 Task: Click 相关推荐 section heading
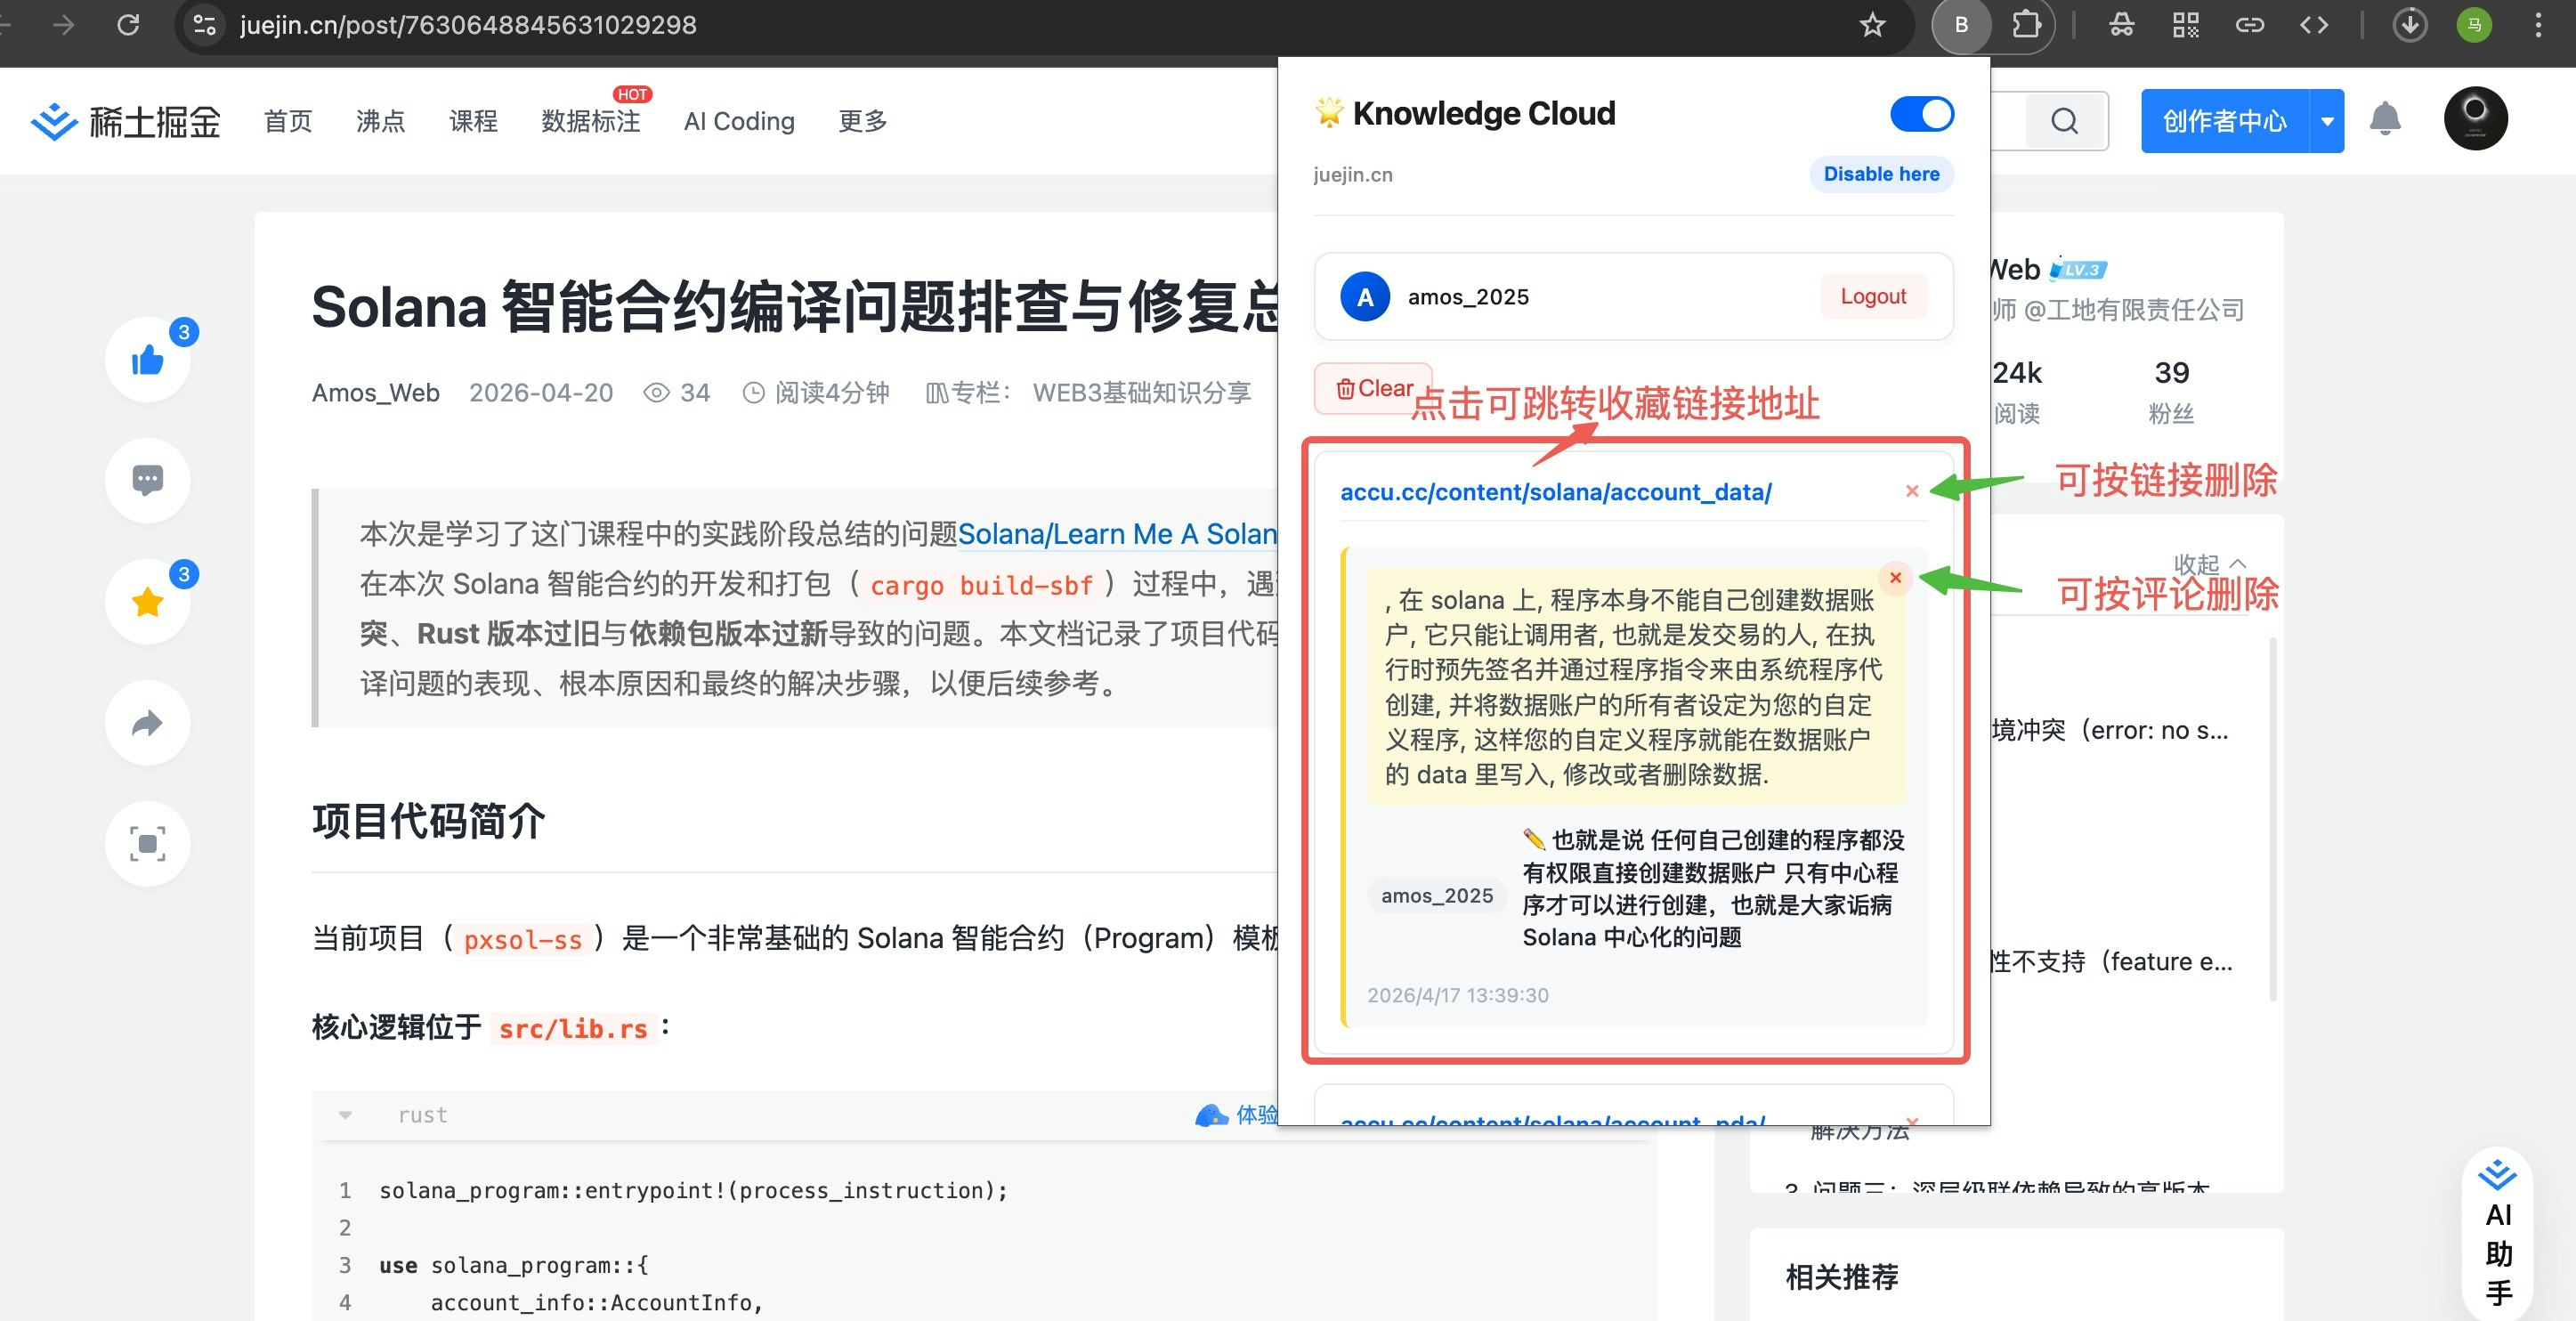[x=1842, y=1277]
